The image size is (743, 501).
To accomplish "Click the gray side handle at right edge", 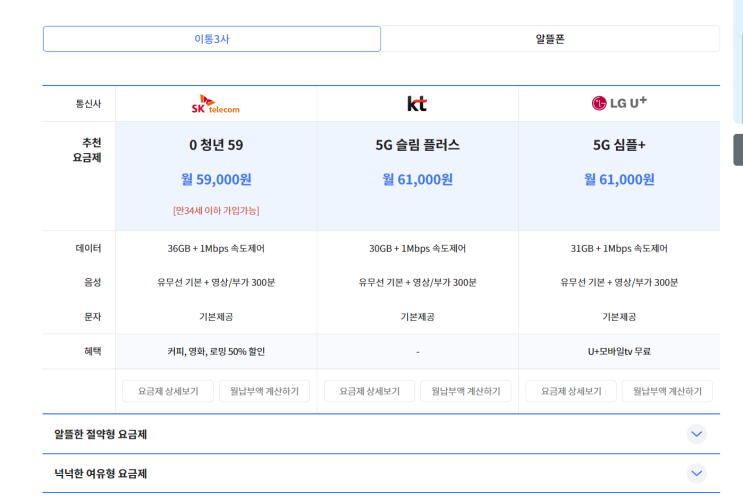I will click(738, 149).
